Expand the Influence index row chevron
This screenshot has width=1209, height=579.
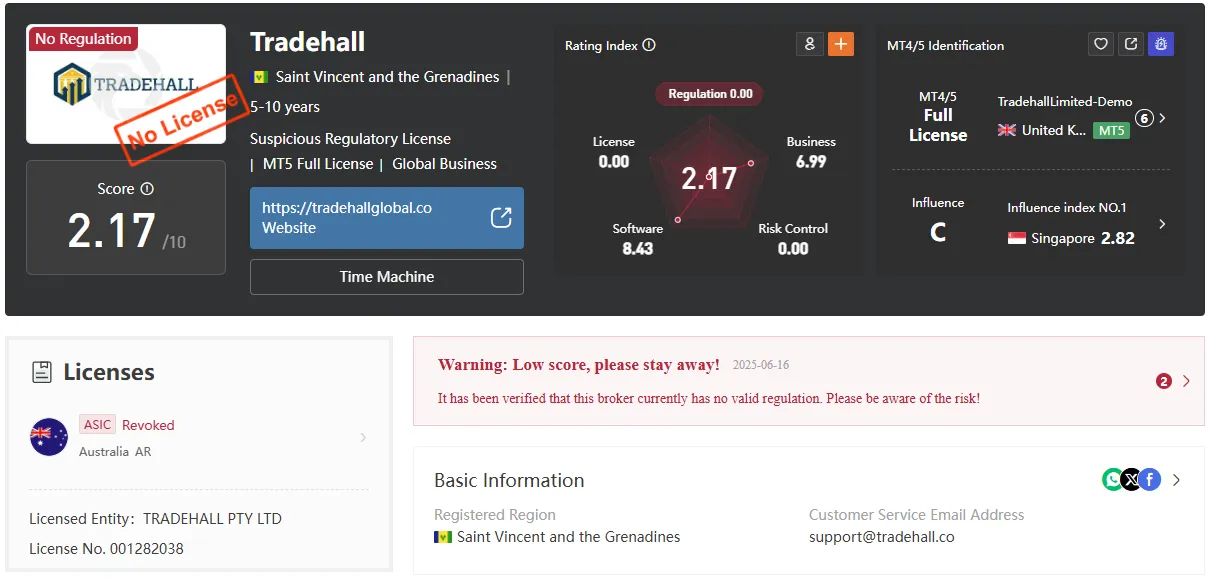point(1162,224)
